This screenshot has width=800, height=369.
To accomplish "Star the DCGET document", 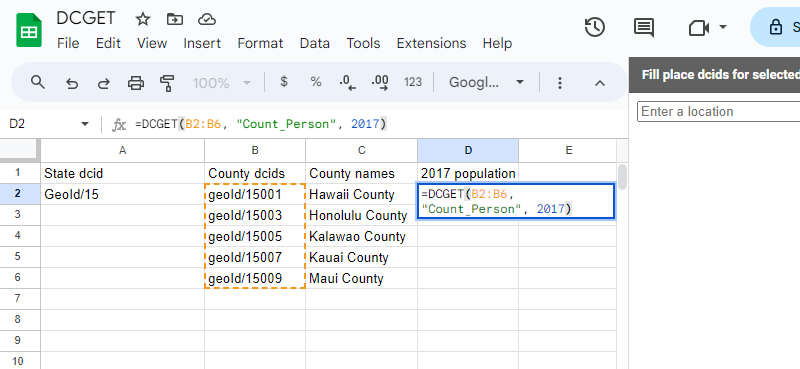I will click(143, 19).
